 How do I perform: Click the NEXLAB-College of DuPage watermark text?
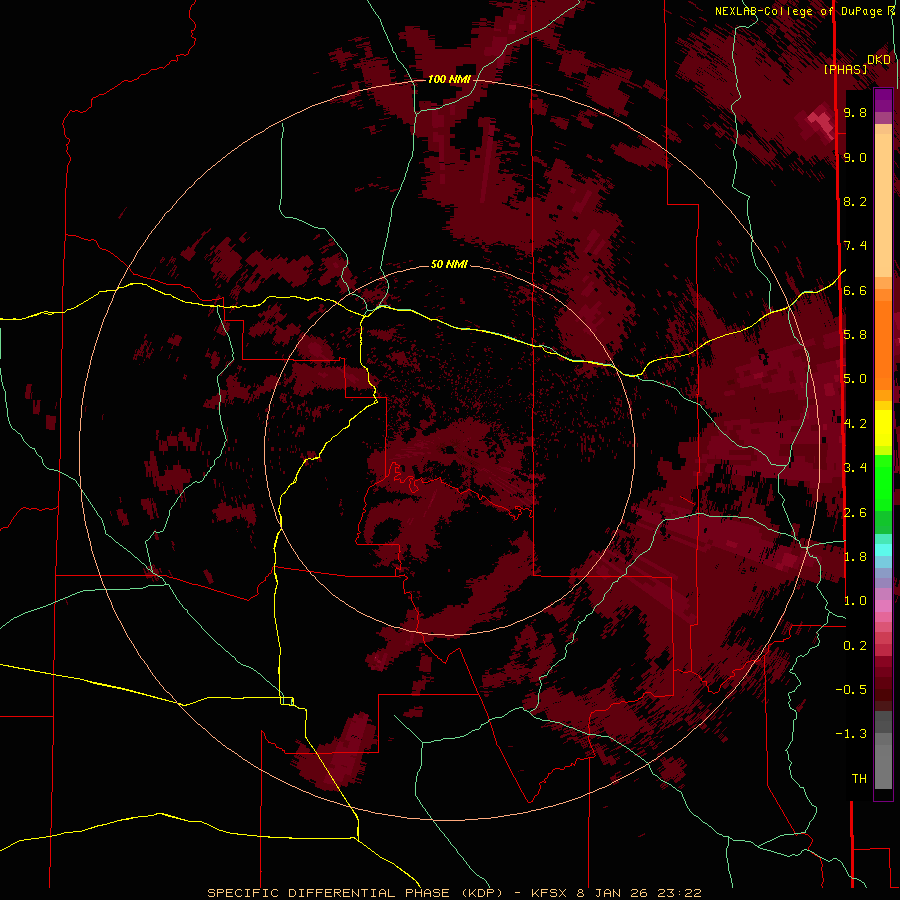[x=801, y=11]
